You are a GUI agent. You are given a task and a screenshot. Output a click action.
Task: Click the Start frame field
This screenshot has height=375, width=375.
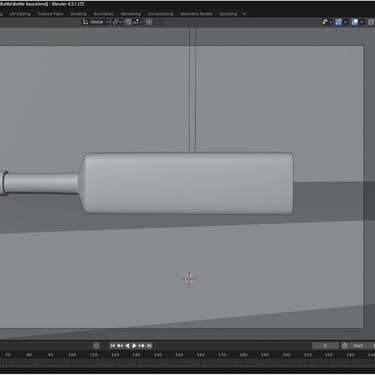click(362, 346)
